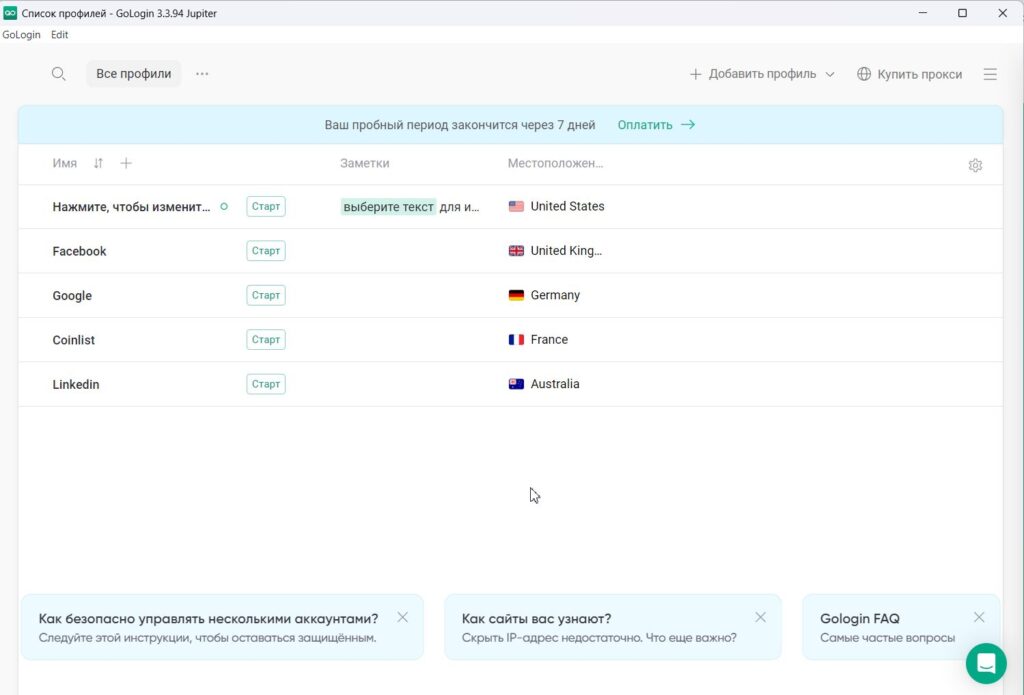
Task: Close the Как сайты вас узнают card
Action: click(x=760, y=617)
